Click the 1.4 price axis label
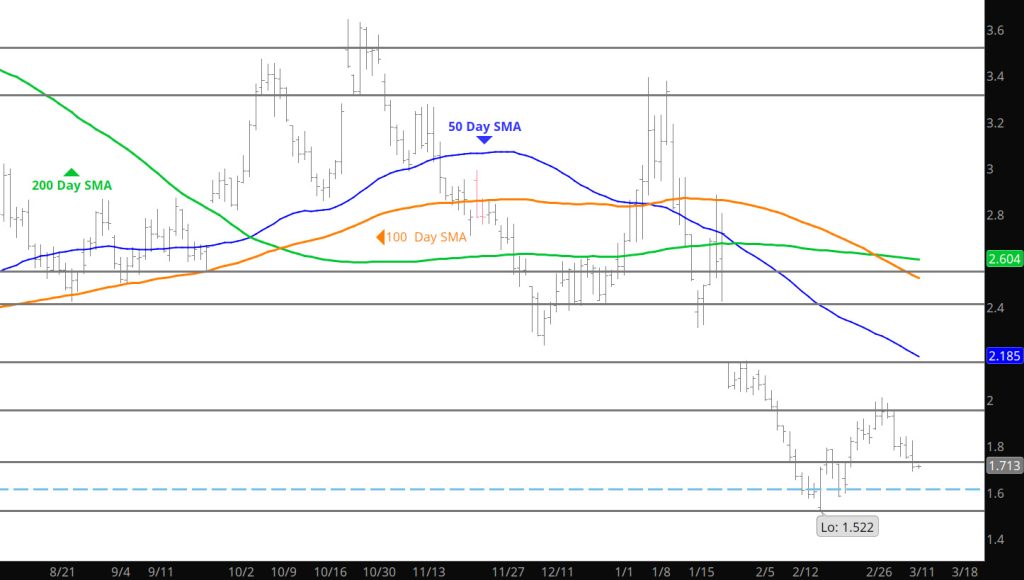 click(x=996, y=539)
